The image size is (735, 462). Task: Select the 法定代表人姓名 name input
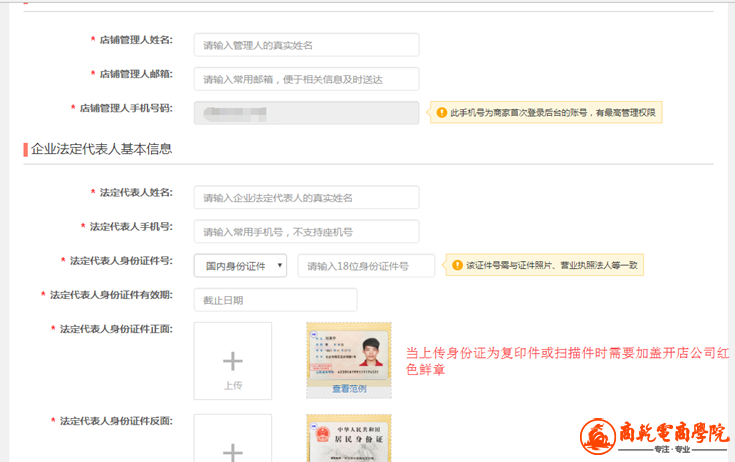click(x=306, y=198)
